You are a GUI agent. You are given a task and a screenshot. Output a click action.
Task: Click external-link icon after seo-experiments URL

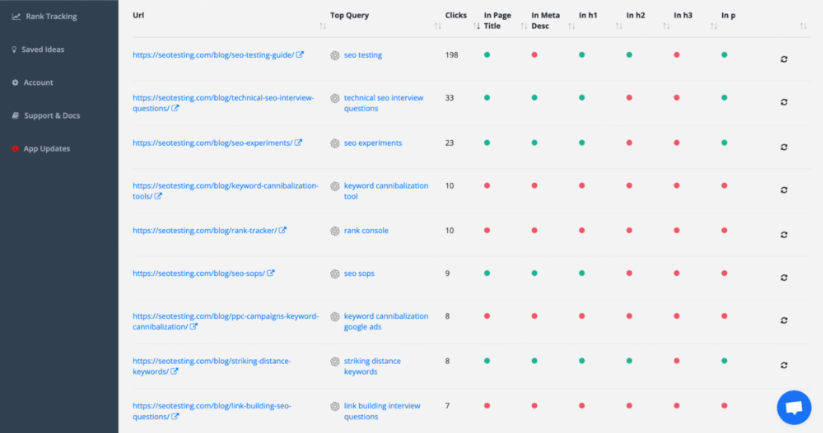tap(298, 143)
